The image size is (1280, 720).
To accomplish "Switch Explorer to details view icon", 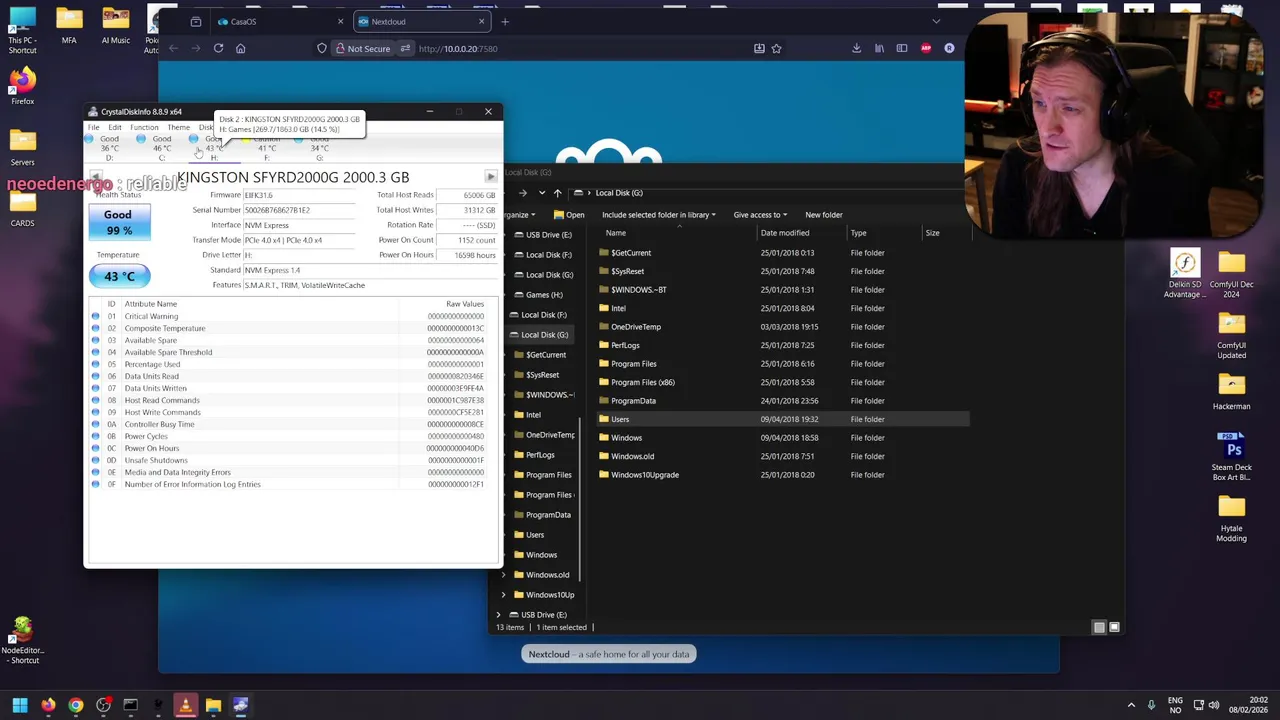I will 1099,628.
